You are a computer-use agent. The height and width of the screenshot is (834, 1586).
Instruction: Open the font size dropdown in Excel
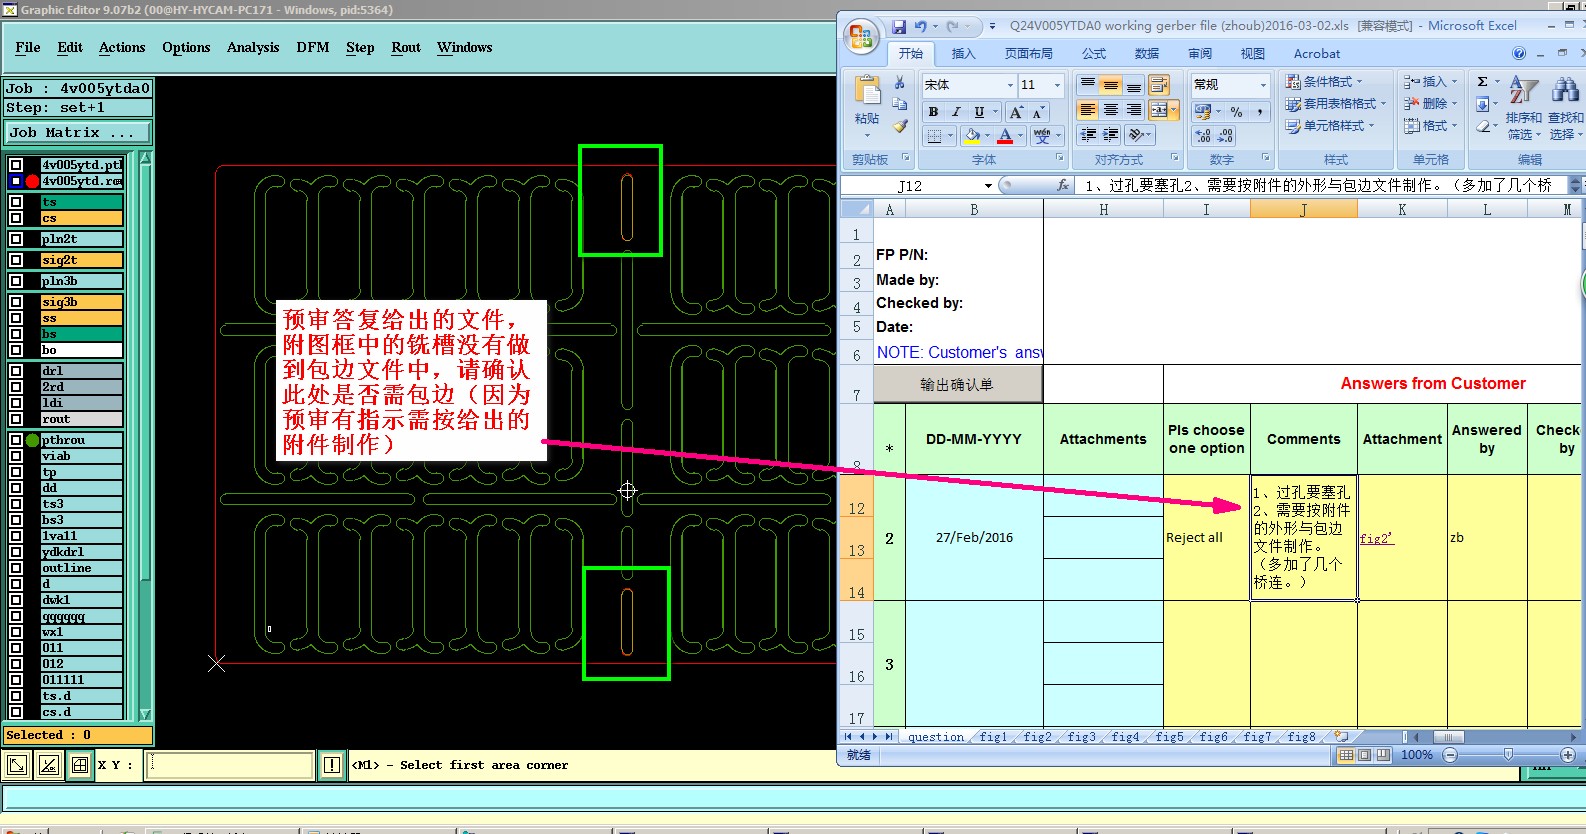1057,85
